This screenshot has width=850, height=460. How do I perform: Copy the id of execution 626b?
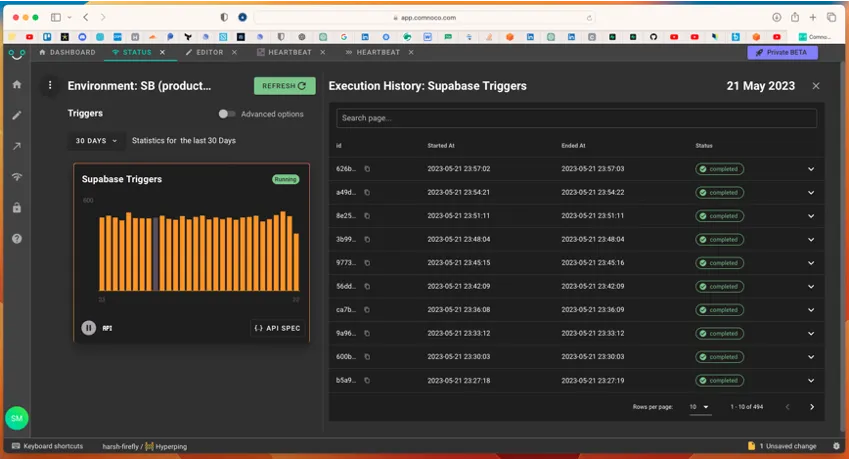tap(367, 169)
